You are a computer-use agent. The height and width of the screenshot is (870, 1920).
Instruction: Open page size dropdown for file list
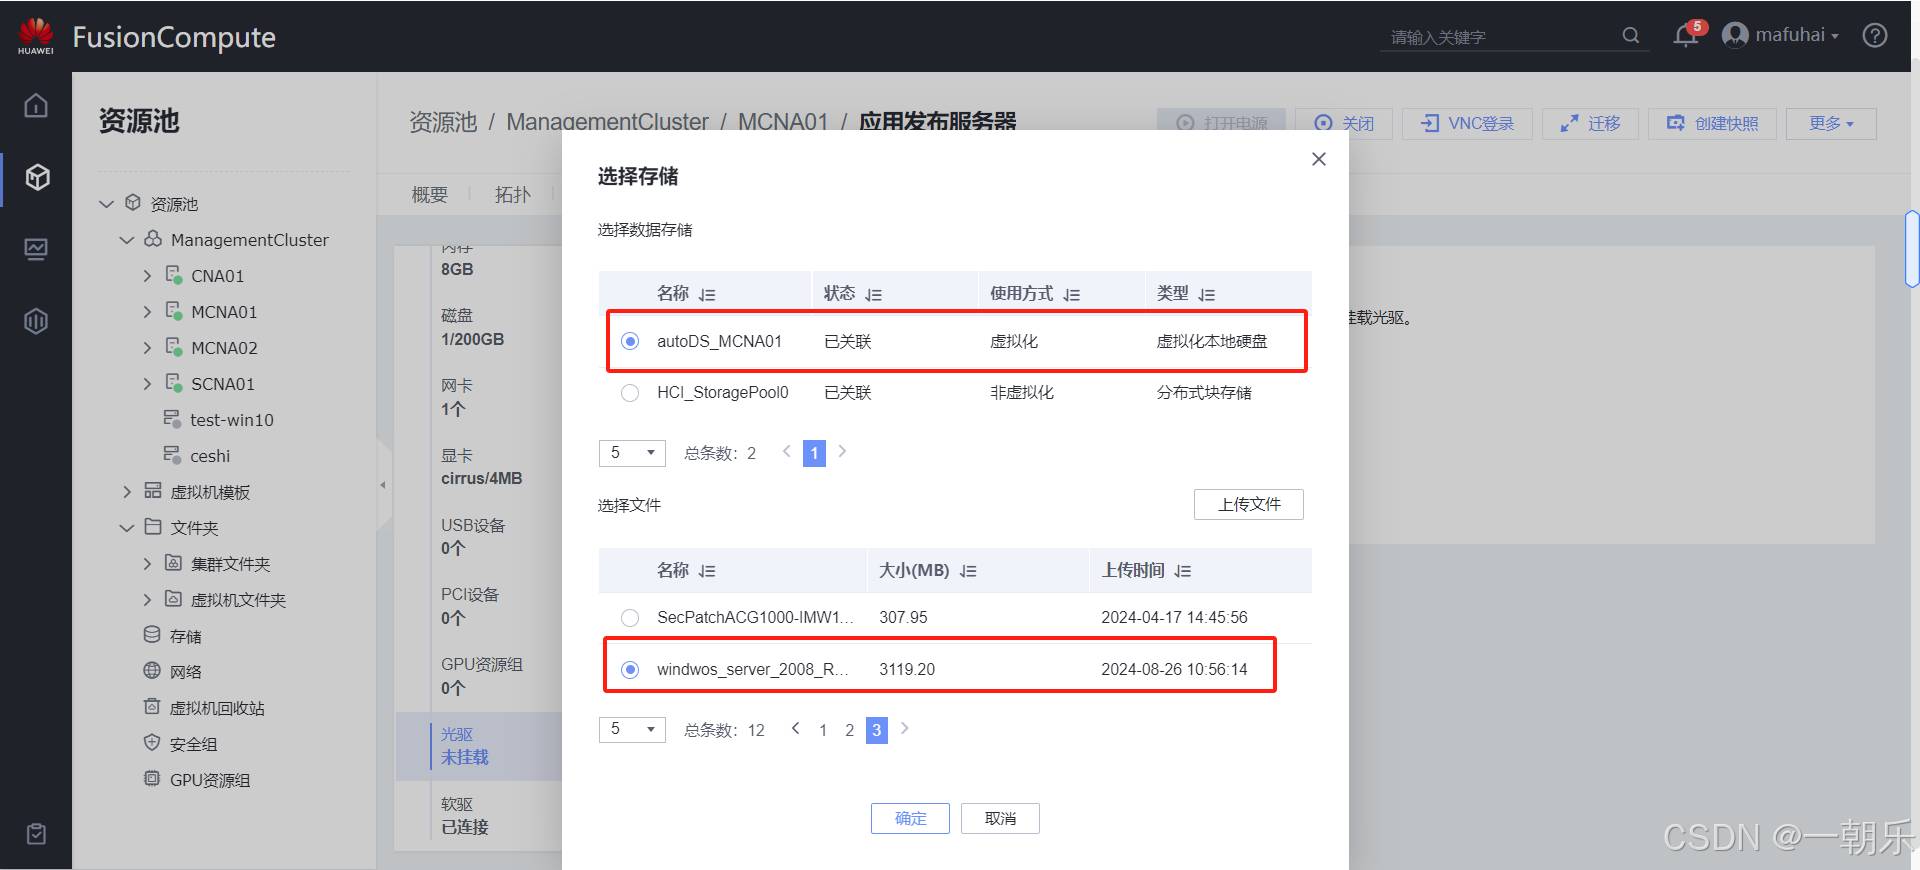click(x=632, y=729)
